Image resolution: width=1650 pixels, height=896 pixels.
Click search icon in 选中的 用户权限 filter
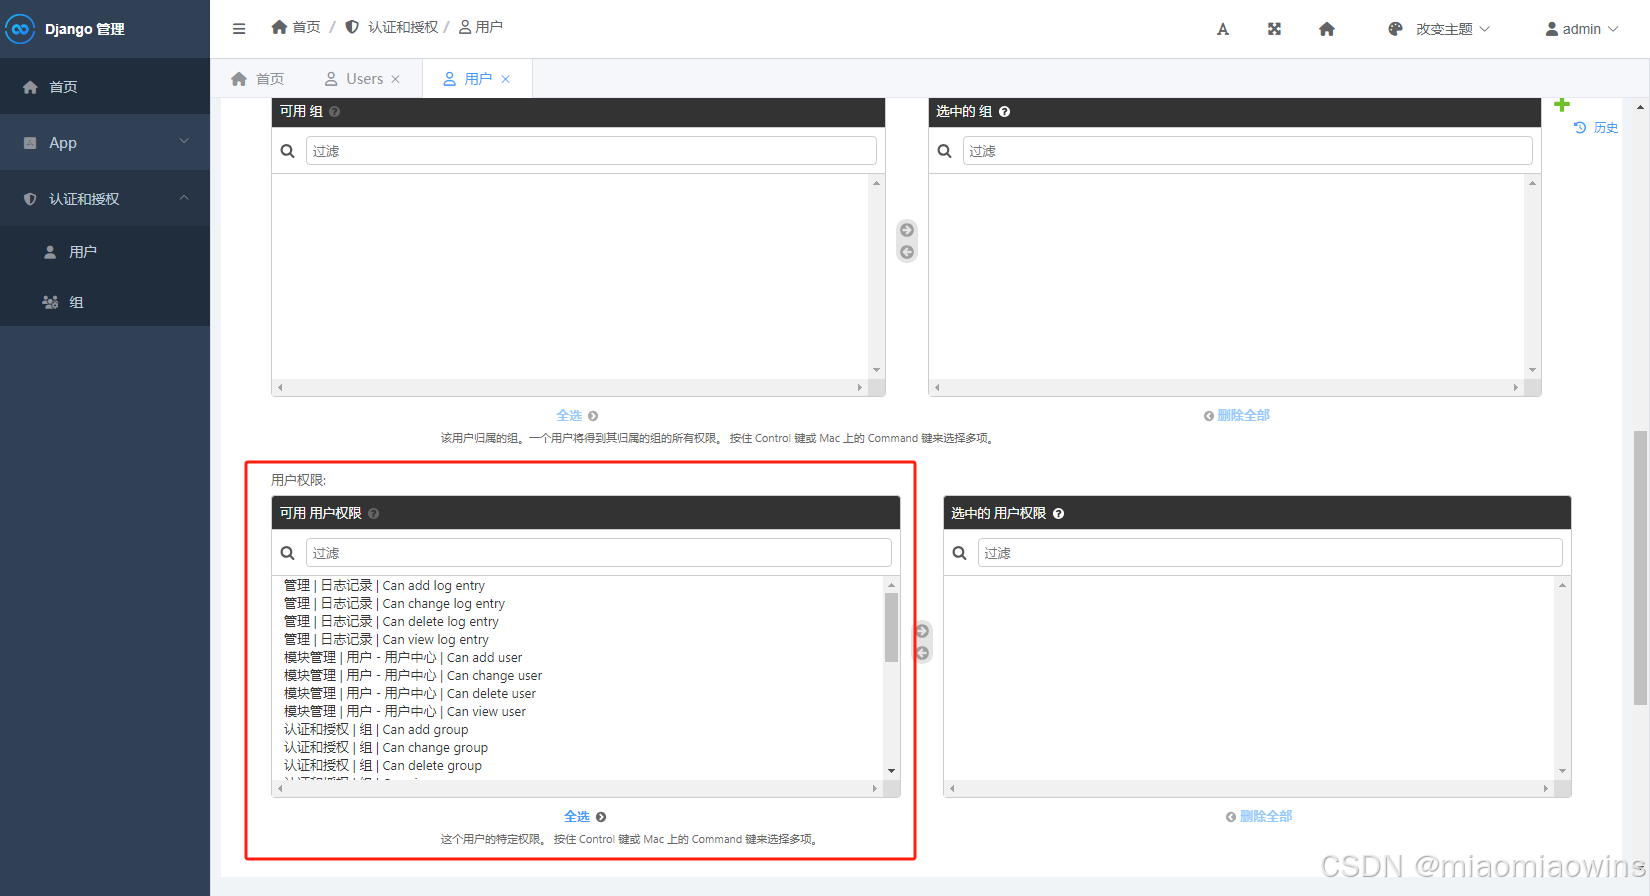tap(960, 553)
